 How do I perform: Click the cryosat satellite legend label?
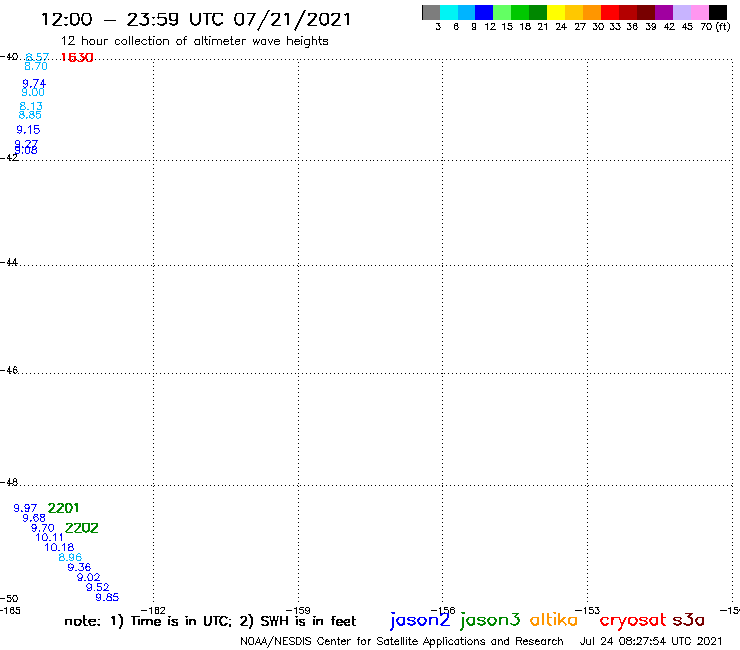[x=632, y=620]
